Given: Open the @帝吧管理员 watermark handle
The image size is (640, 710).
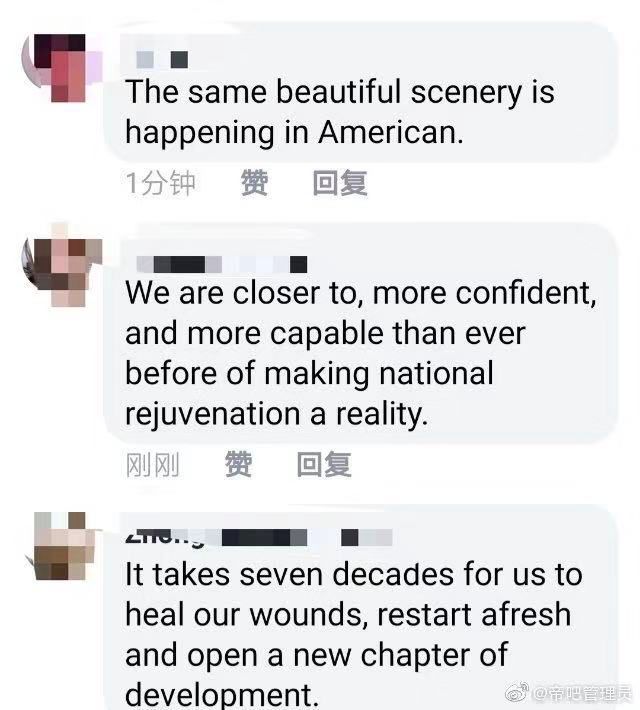Looking at the screenshot, I should tap(582, 692).
